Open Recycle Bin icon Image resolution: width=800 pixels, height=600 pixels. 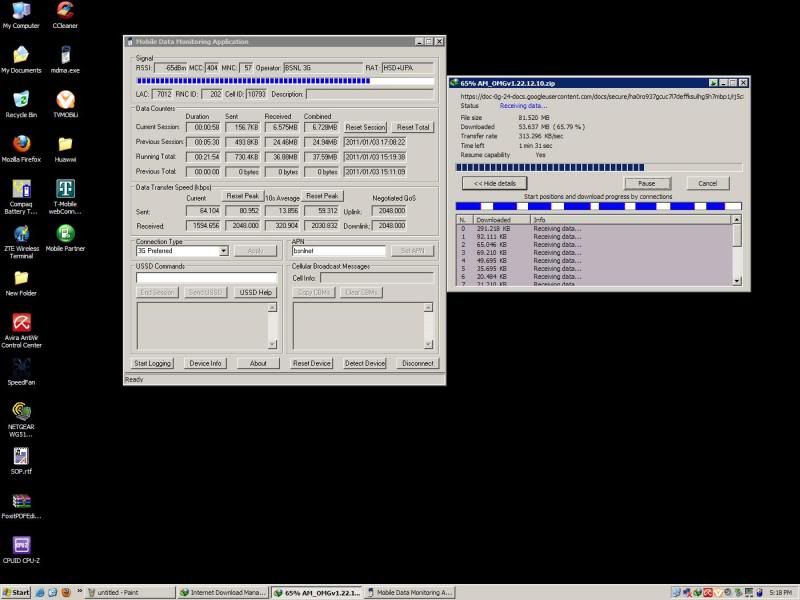(x=21, y=104)
